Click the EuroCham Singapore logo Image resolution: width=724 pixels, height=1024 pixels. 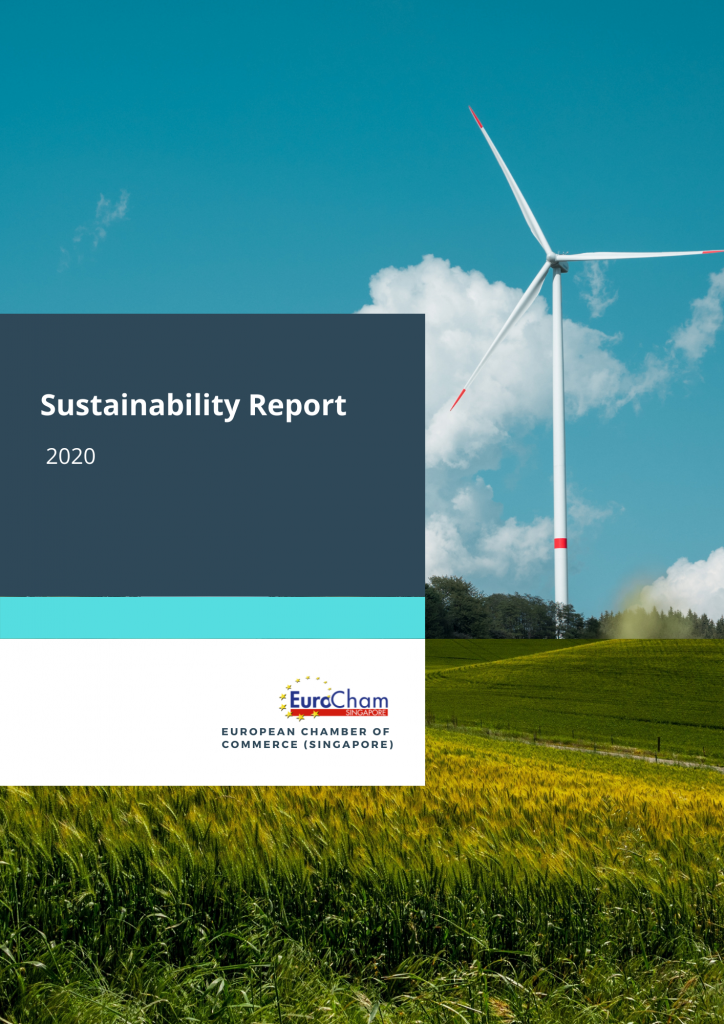[x=334, y=698]
